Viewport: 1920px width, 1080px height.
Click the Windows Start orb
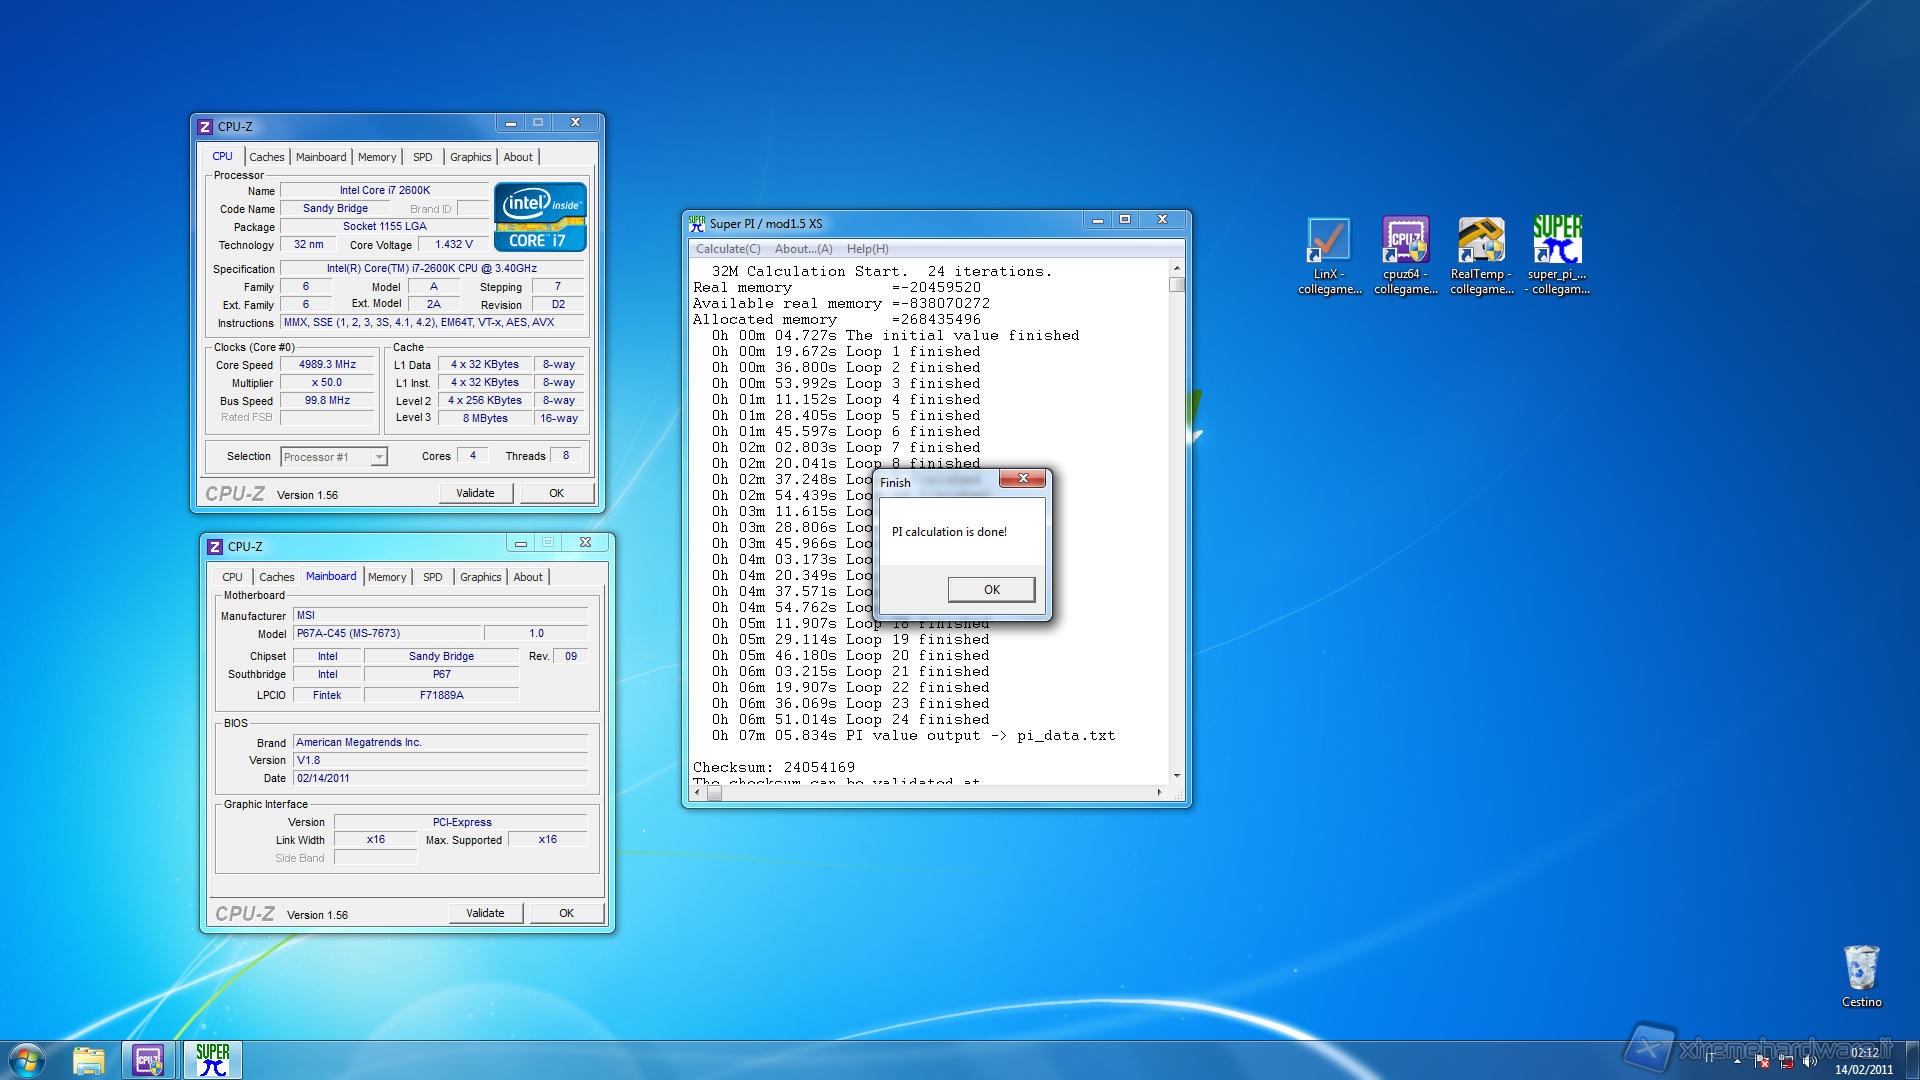[26, 1060]
